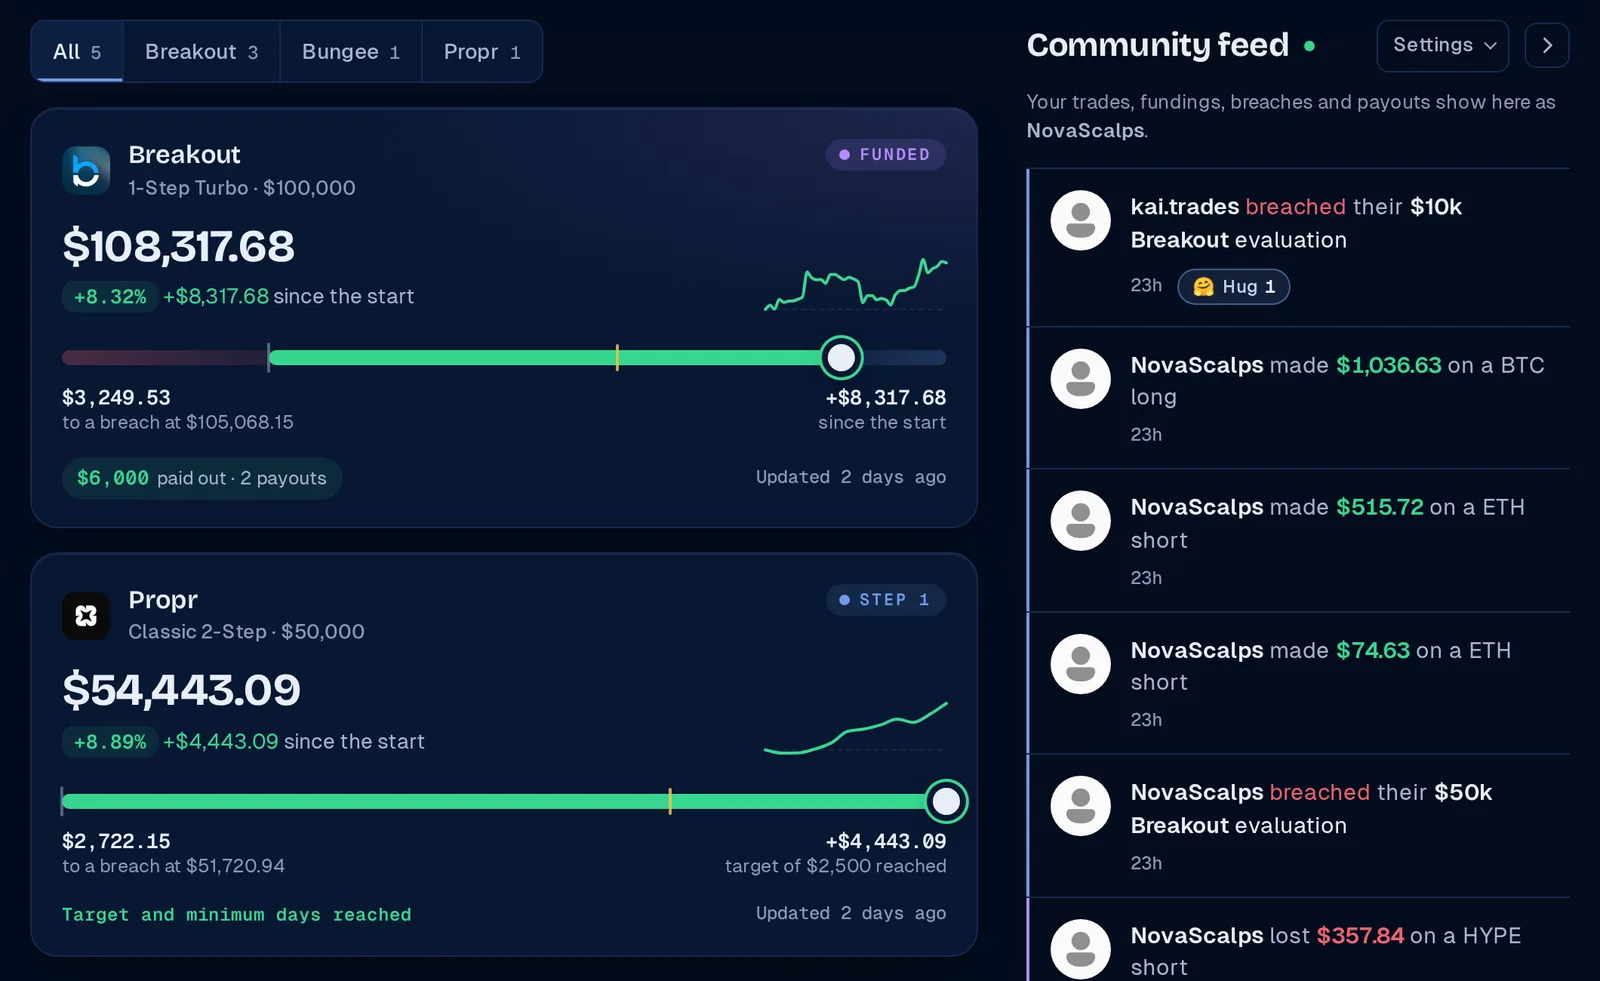Click the Breakout progress bar knob

click(x=841, y=357)
